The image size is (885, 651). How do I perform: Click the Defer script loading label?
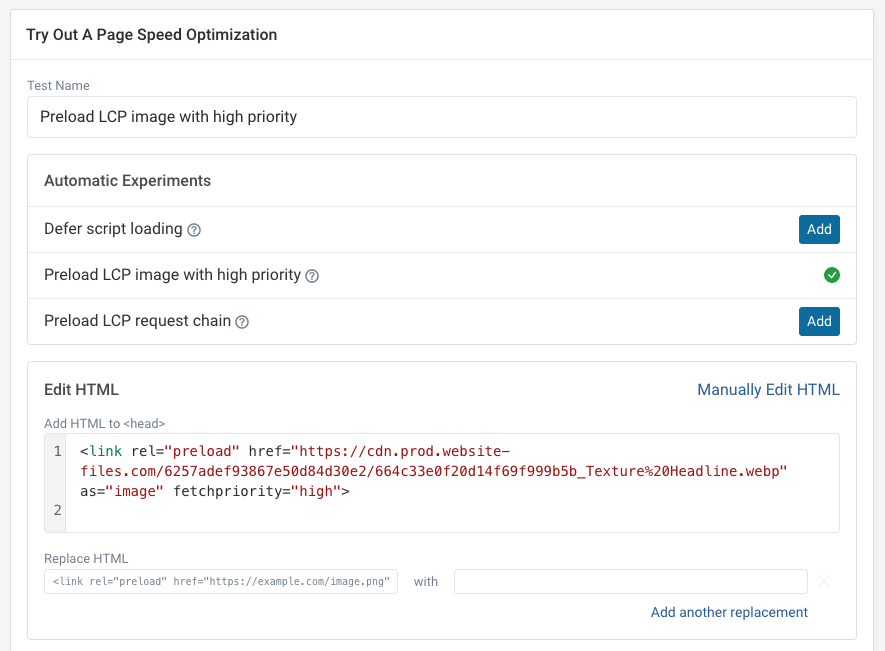(x=113, y=229)
